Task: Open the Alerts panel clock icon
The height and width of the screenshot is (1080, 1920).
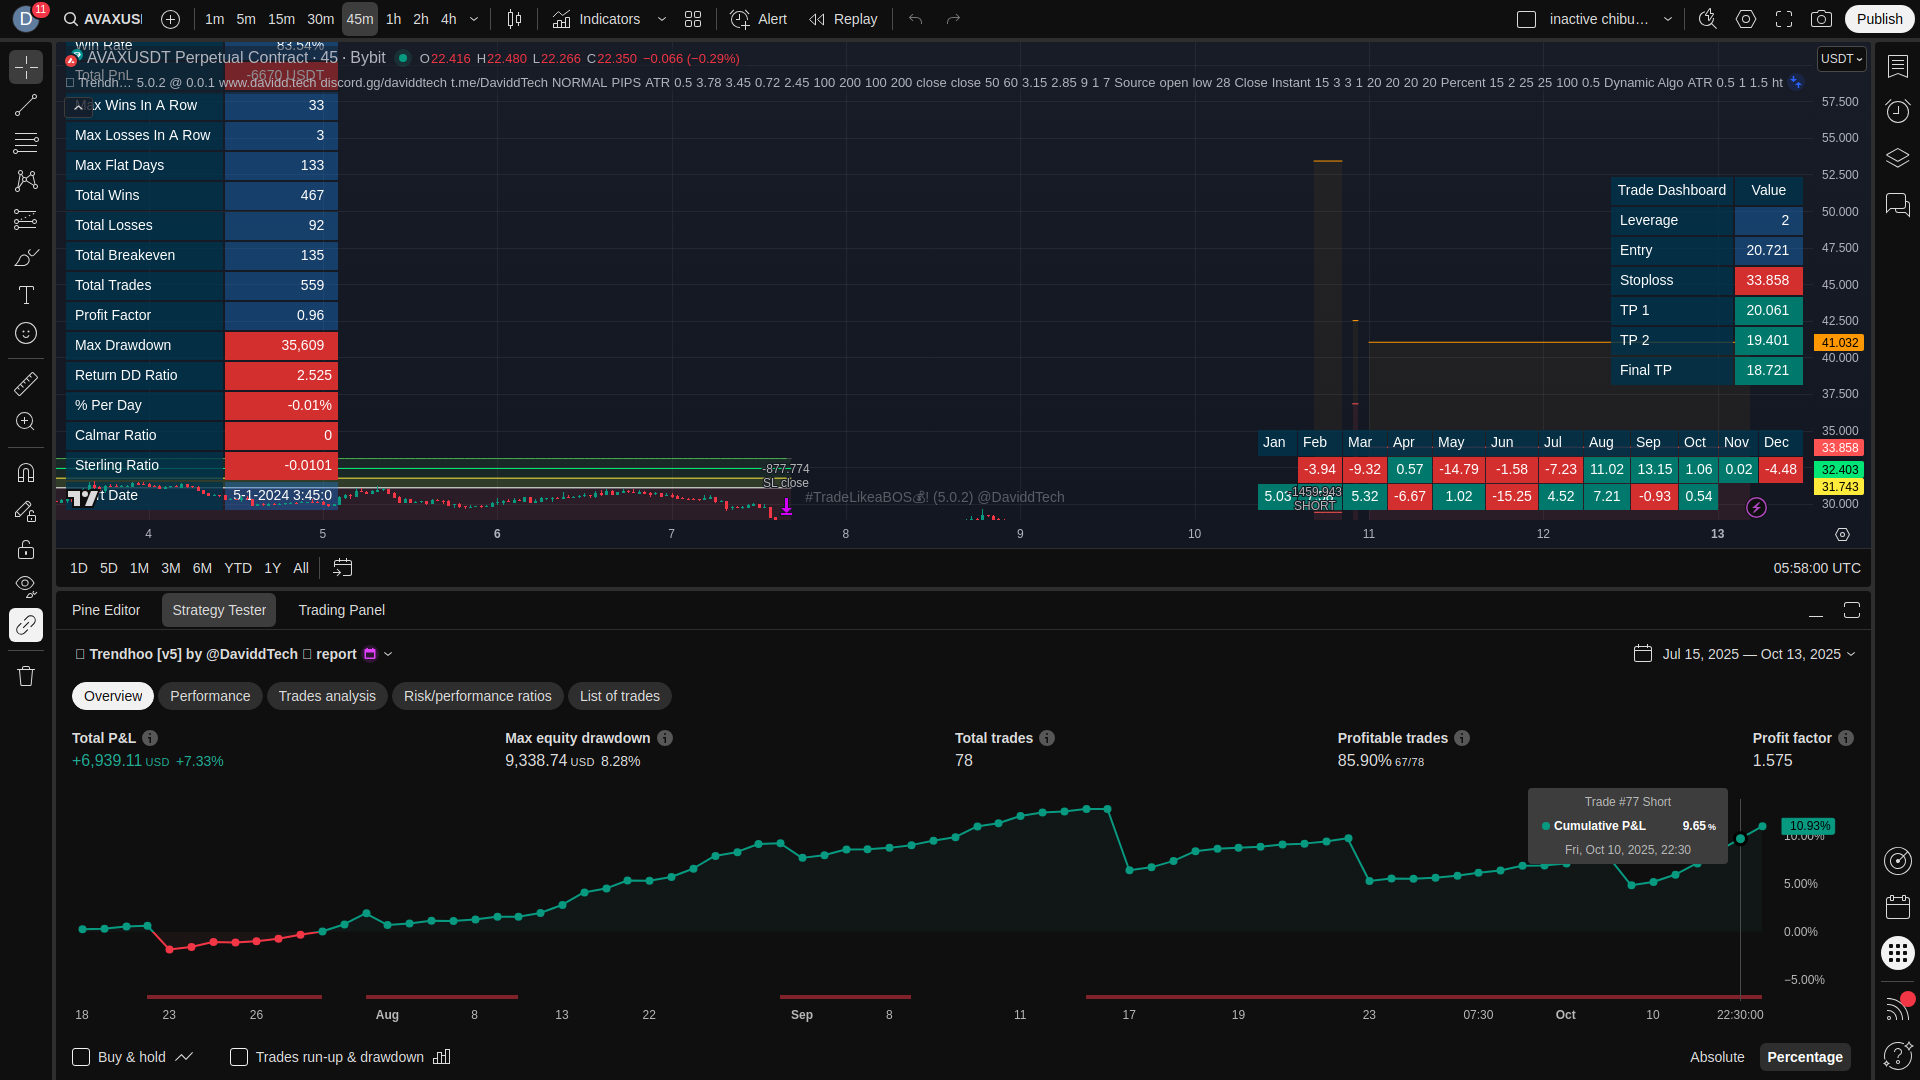Action: click(1897, 111)
